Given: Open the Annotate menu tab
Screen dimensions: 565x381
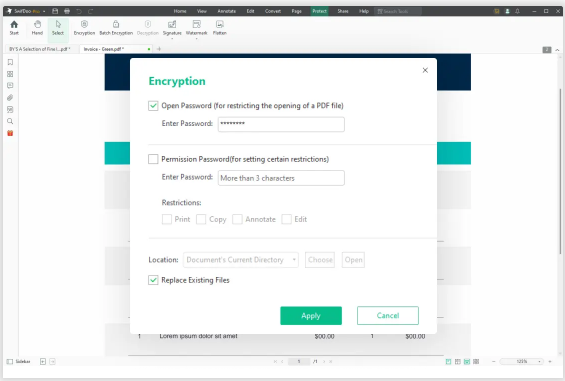Looking at the screenshot, I should [x=226, y=11].
